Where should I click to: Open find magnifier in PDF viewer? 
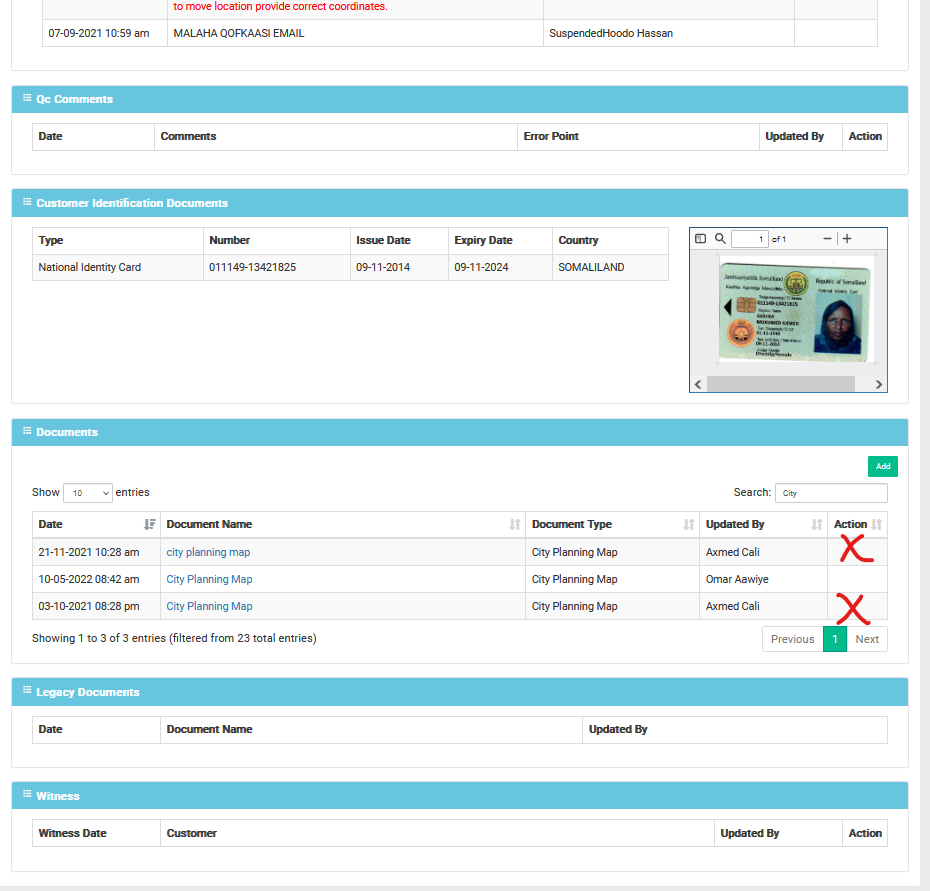(x=720, y=238)
